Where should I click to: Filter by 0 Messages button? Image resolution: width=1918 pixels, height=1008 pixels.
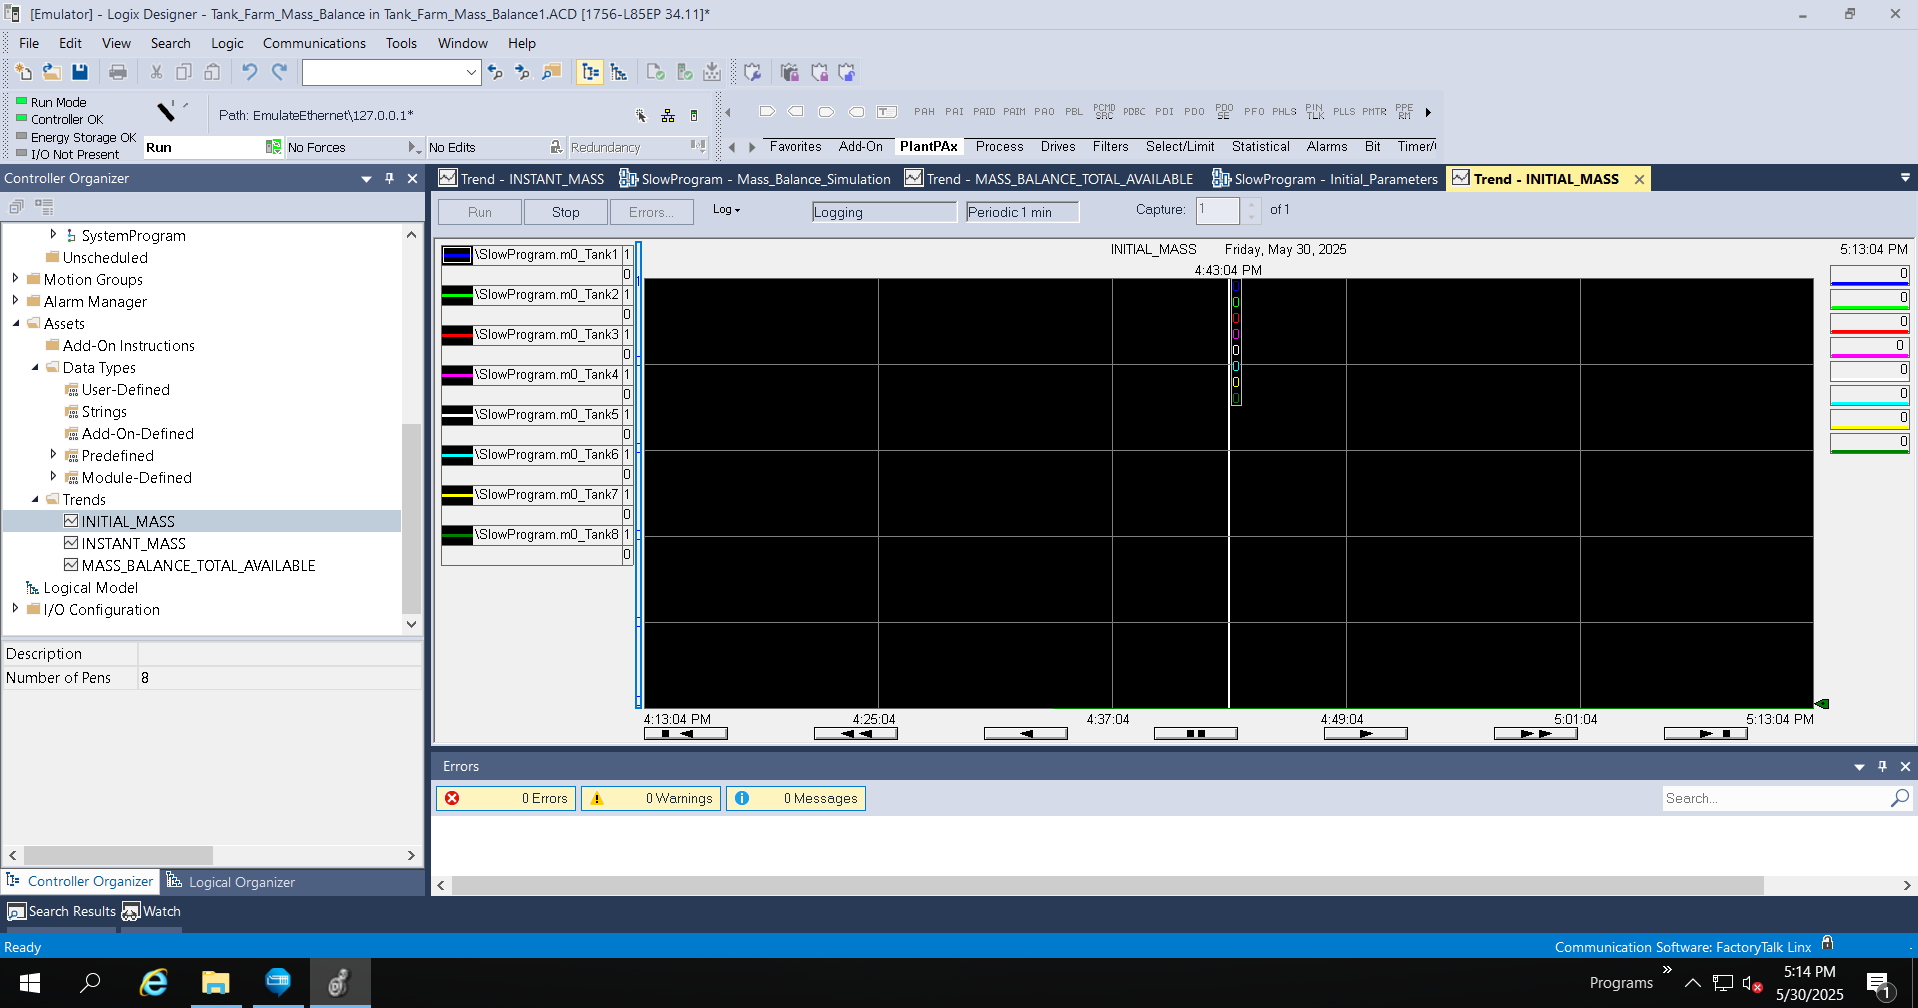tap(796, 798)
